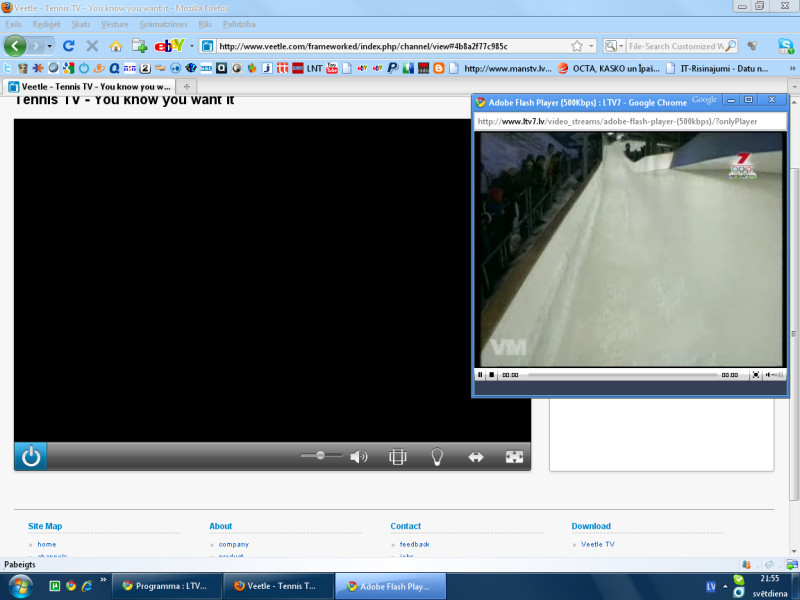Select the Veetle - Tennis TV tab

click(90, 87)
